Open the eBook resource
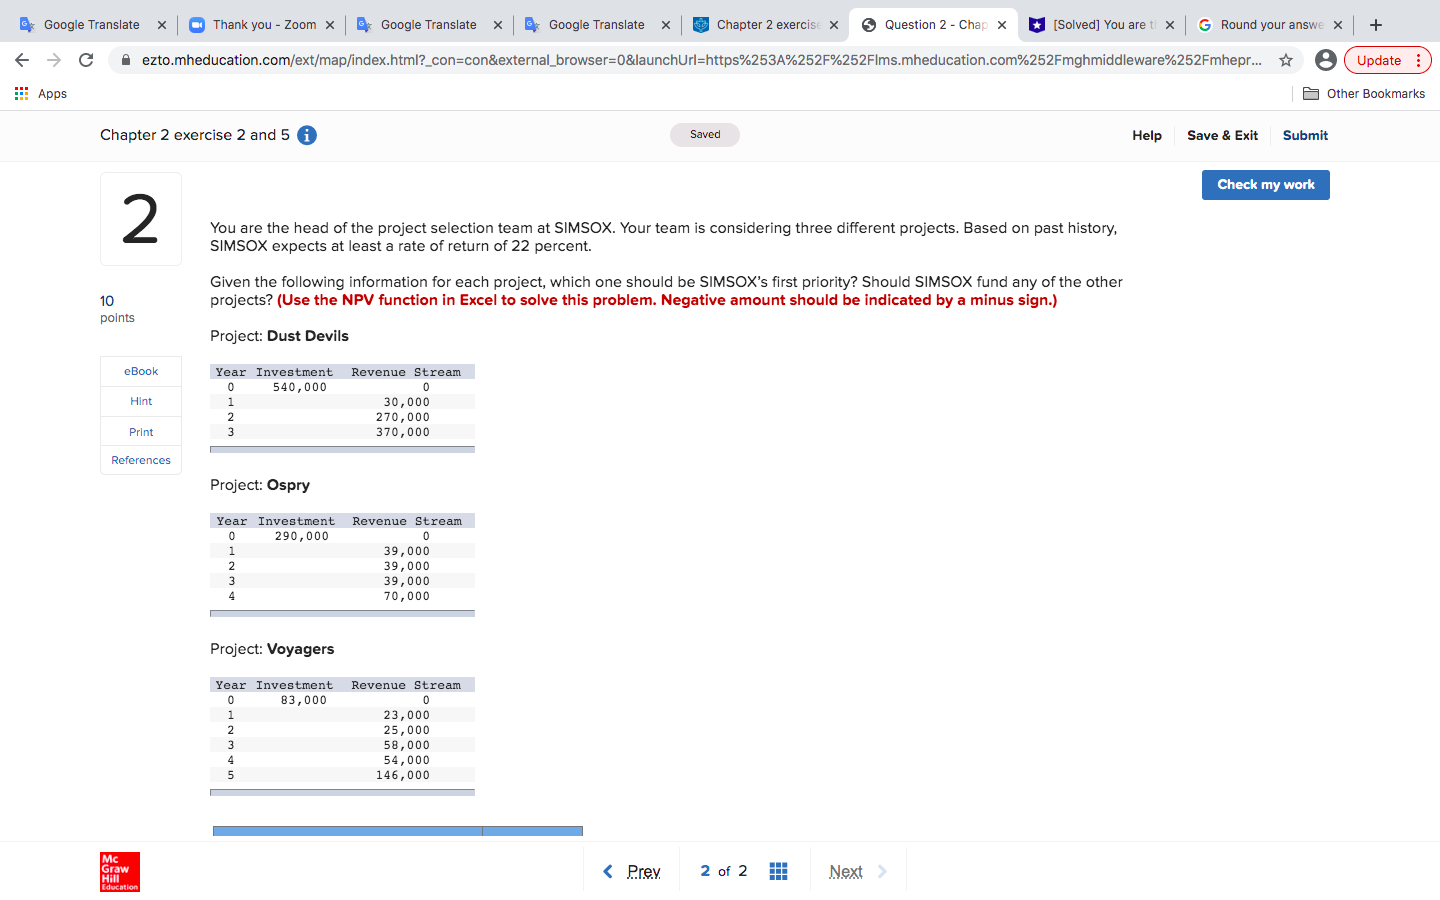Viewport: 1440px width, 900px height. [x=141, y=371]
